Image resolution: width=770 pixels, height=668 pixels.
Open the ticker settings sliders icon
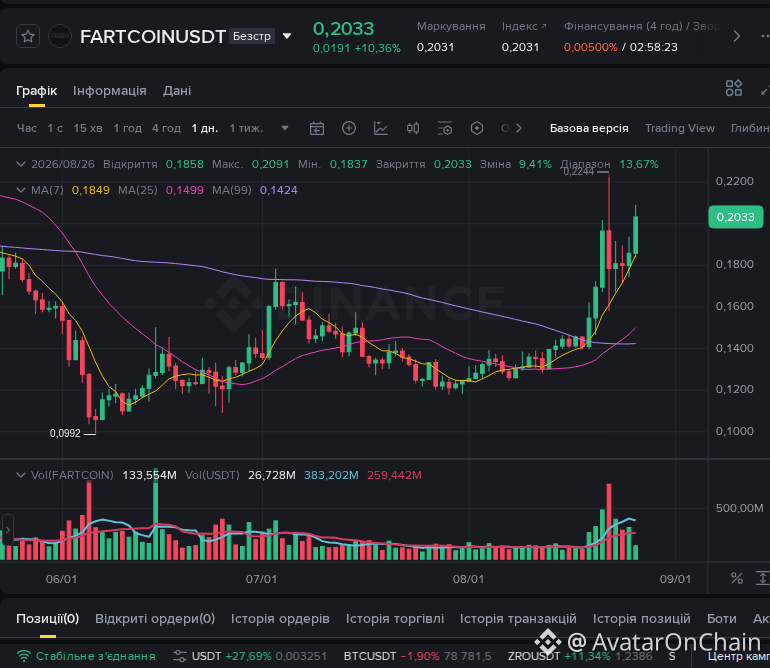(180, 656)
